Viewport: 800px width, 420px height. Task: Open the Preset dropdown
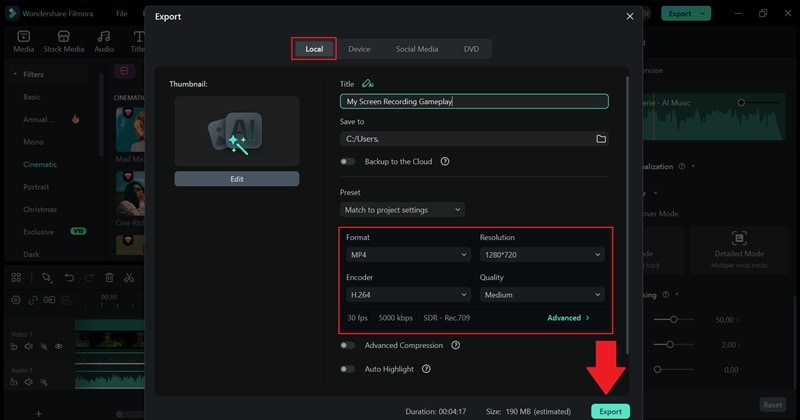pyautogui.click(x=403, y=210)
